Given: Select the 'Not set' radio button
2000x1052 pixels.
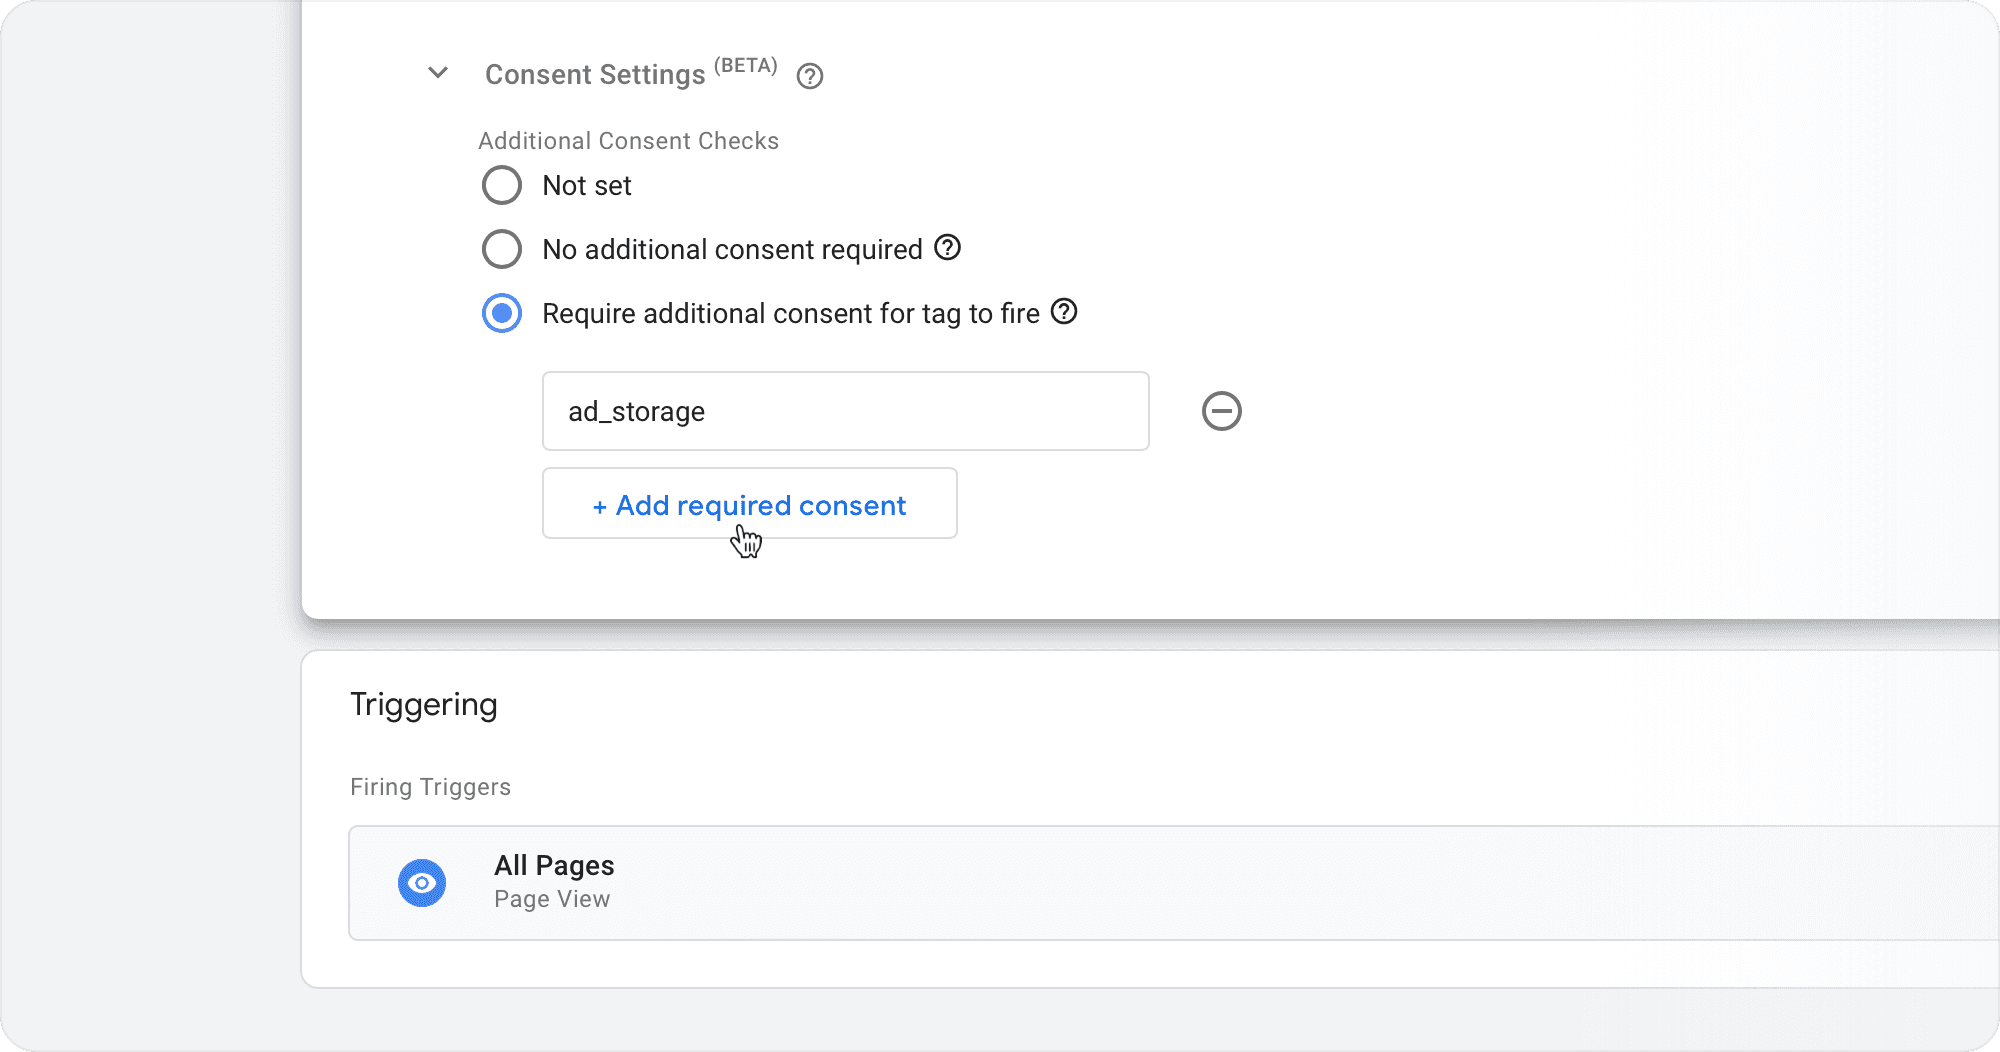Looking at the screenshot, I should (502, 185).
